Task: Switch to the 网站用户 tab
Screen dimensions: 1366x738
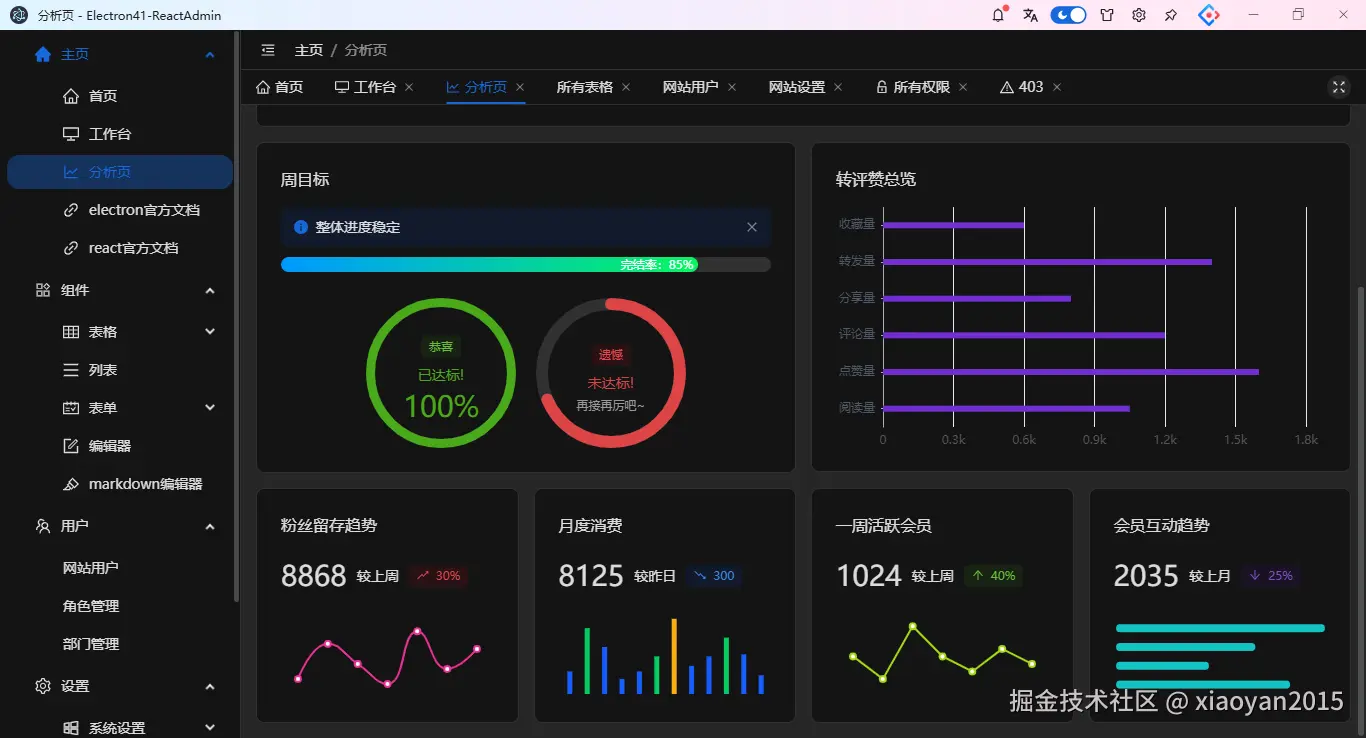Action: click(x=691, y=87)
